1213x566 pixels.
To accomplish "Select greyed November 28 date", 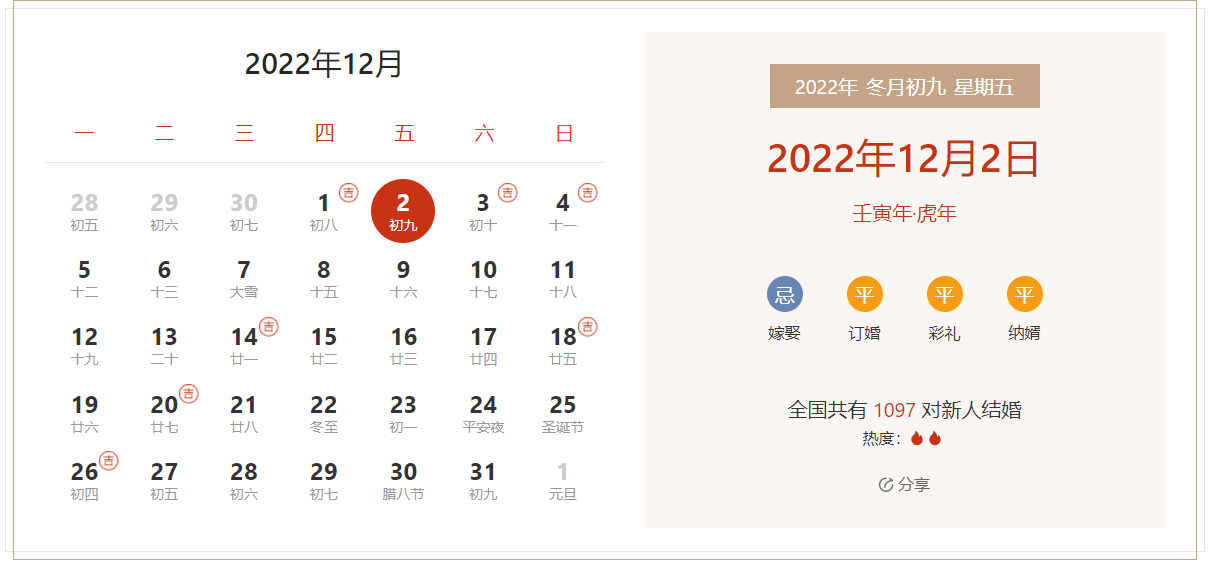I will click(84, 212).
